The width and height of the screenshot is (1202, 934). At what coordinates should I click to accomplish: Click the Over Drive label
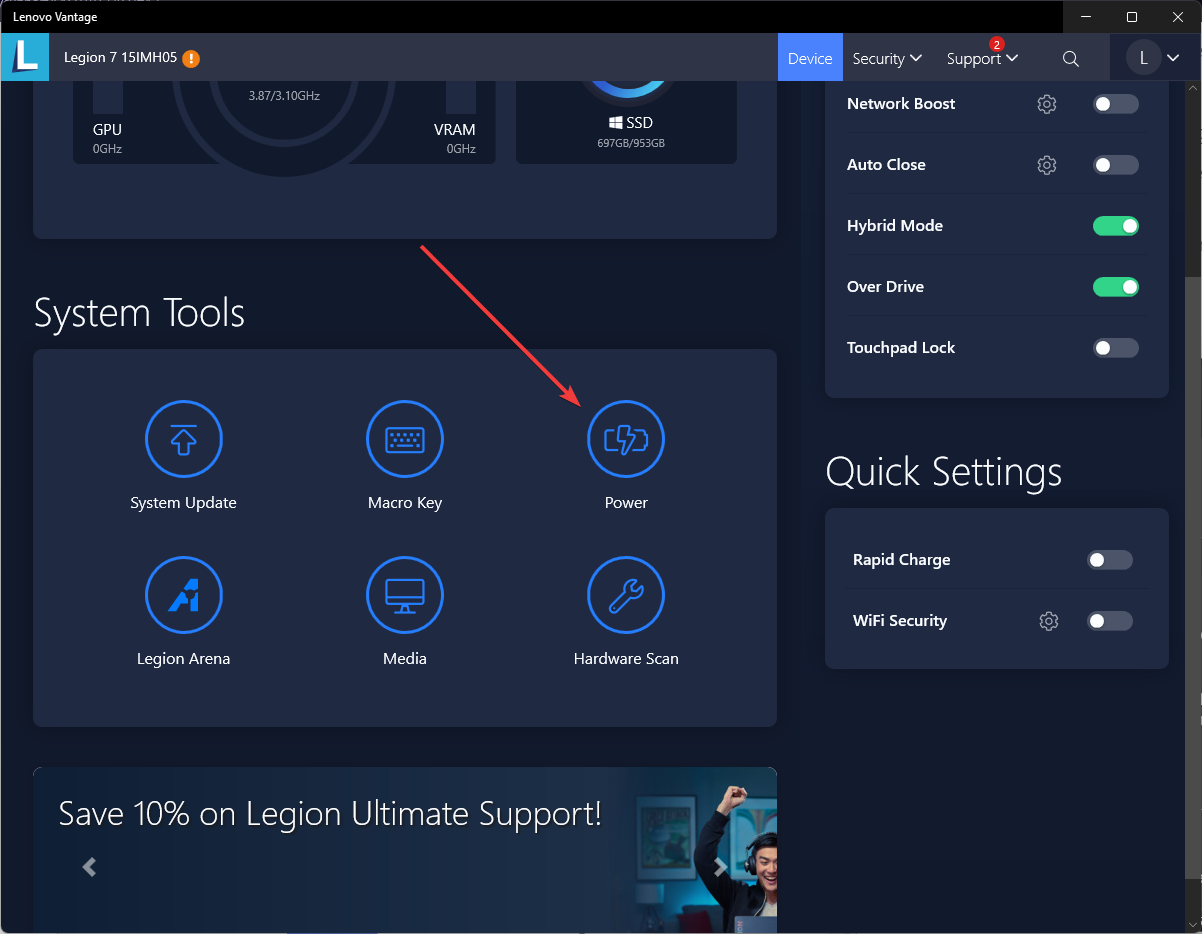pos(886,287)
